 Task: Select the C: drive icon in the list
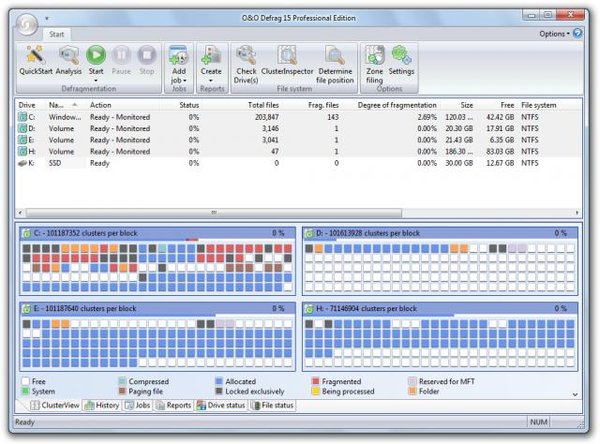pos(23,117)
